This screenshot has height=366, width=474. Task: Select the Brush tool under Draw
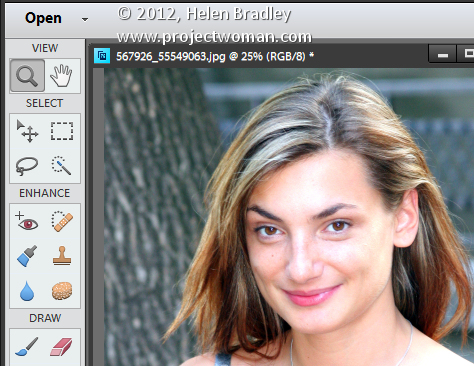27,347
